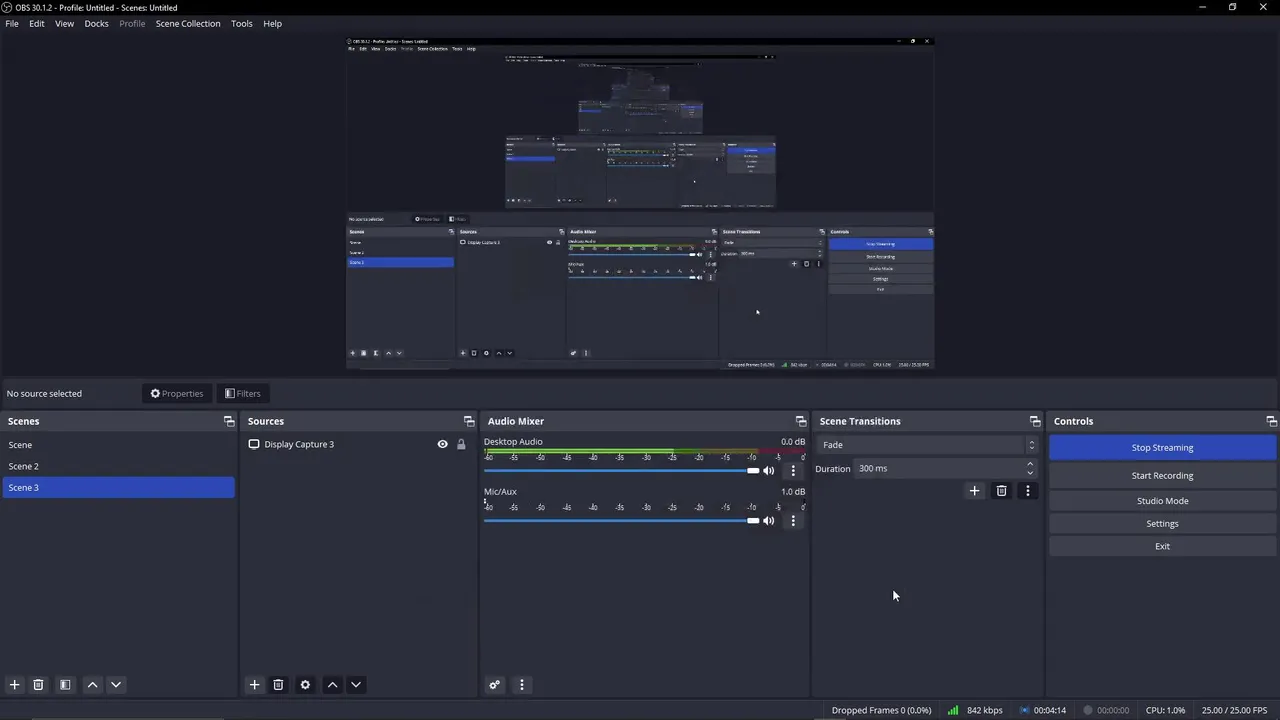Remove selected scene with trash icon
The width and height of the screenshot is (1280, 720).
[38, 685]
